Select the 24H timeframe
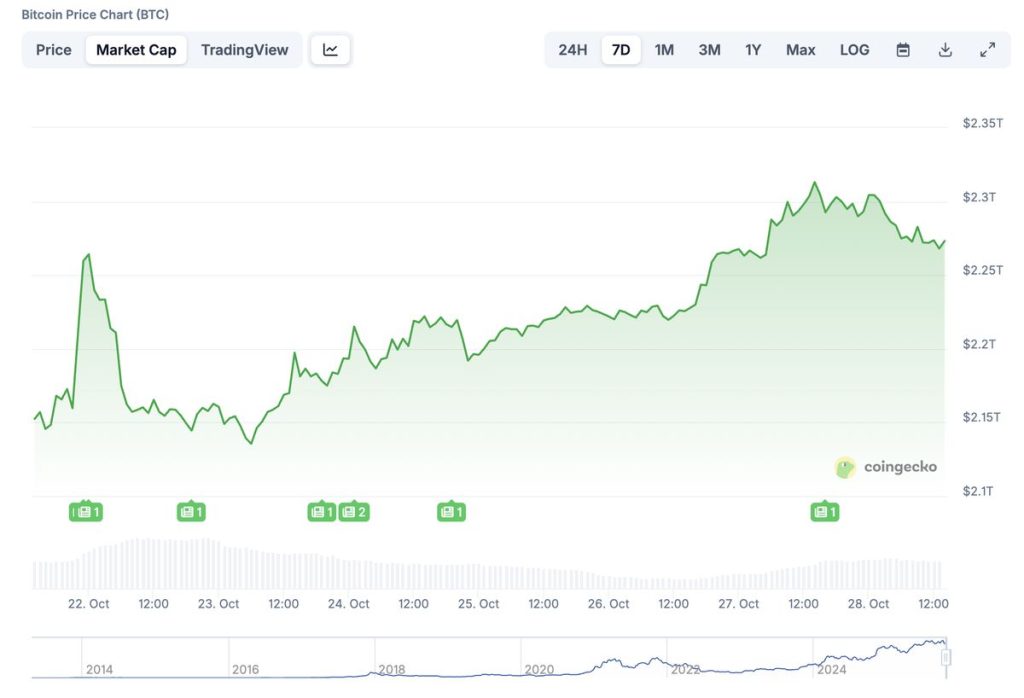Viewport: 1024px width, 698px height. click(x=573, y=49)
